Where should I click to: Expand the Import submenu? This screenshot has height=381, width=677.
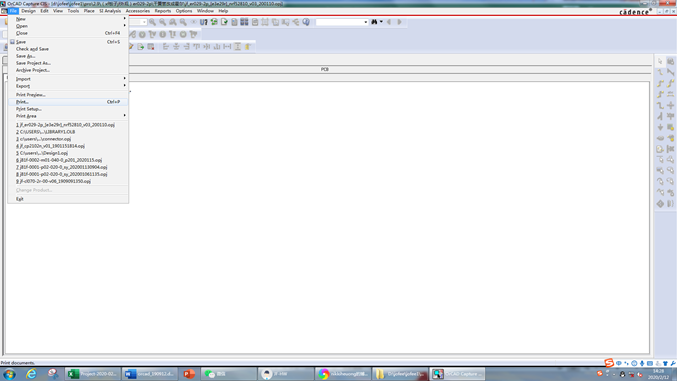click(x=68, y=79)
